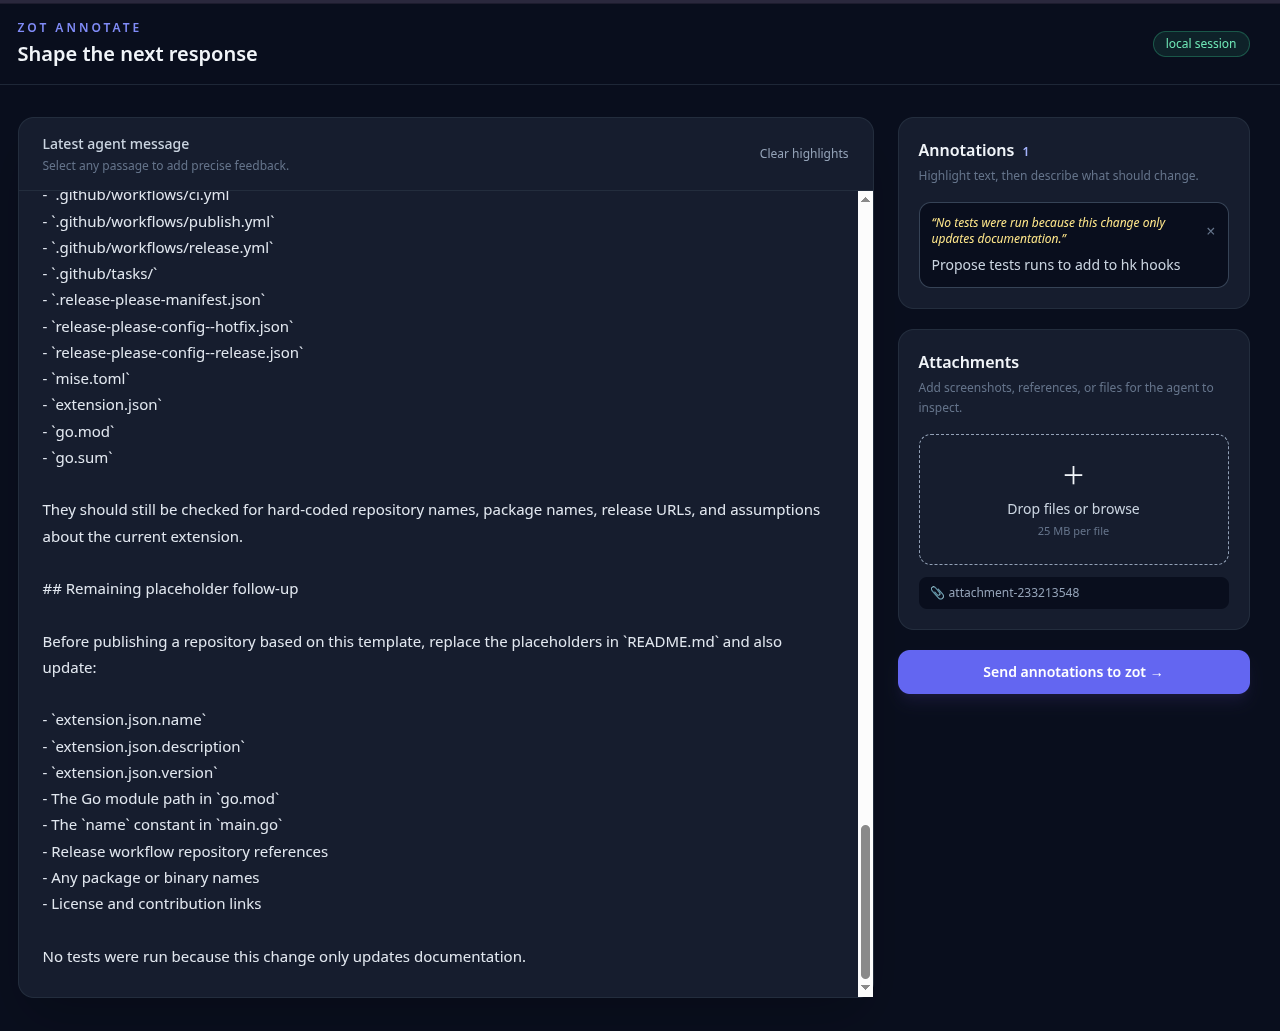This screenshot has width=1280, height=1031.
Task: Click the `release-please-config--hotfix.json` line
Action: tap(168, 327)
